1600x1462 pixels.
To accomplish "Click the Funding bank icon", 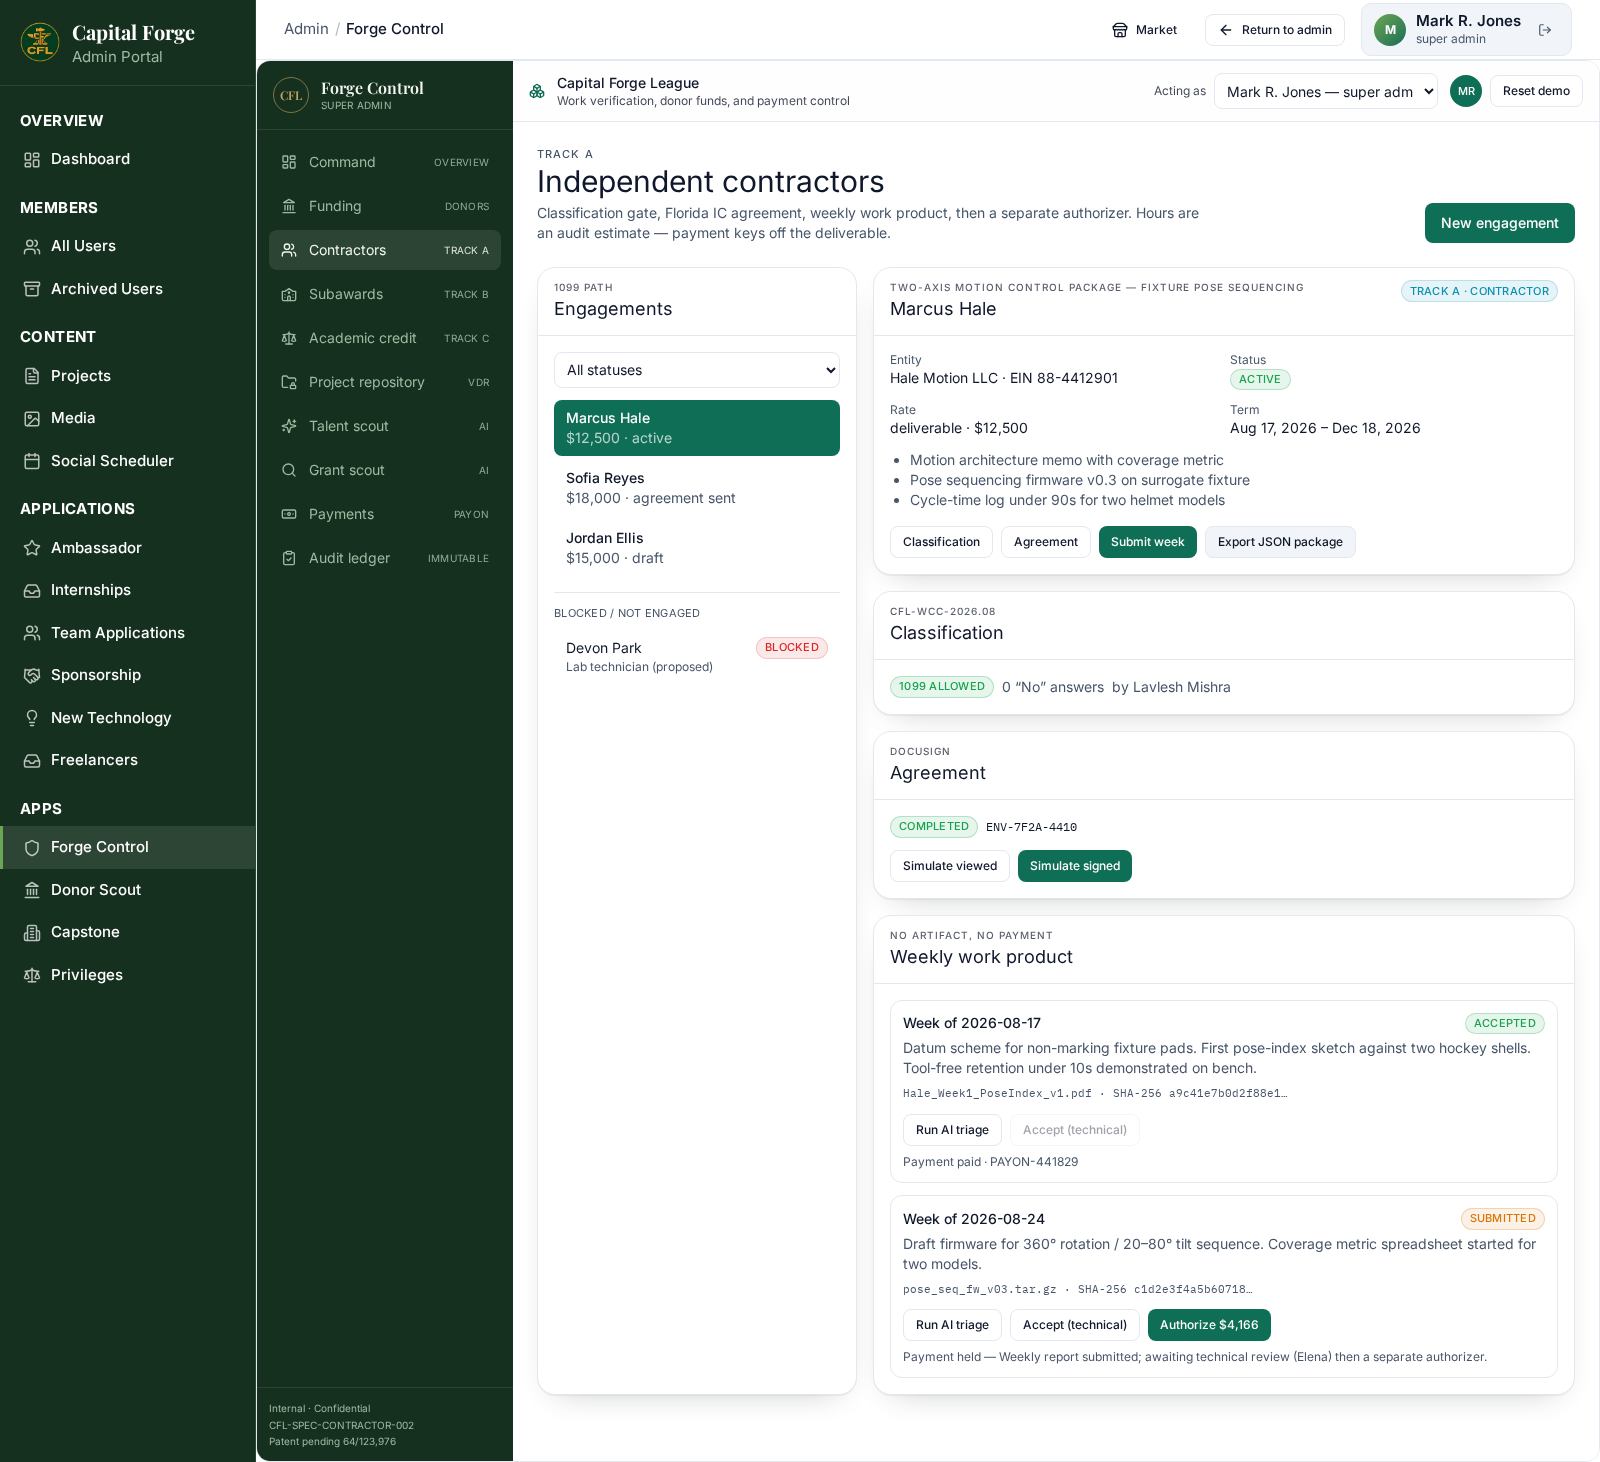I will (x=289, y=206).
